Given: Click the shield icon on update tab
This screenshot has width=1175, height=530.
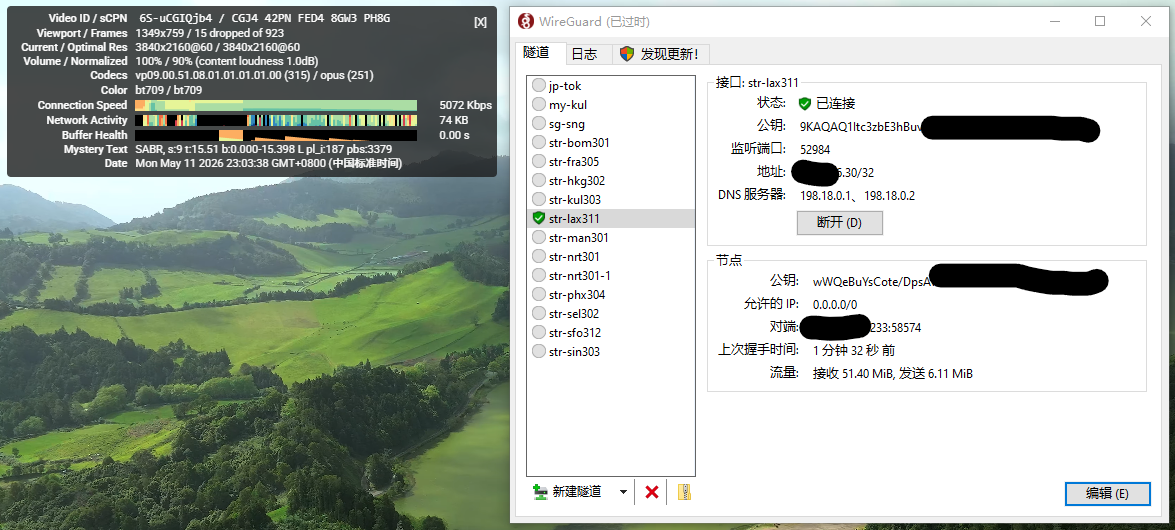Looking at the screenshot, I should 626,54.
